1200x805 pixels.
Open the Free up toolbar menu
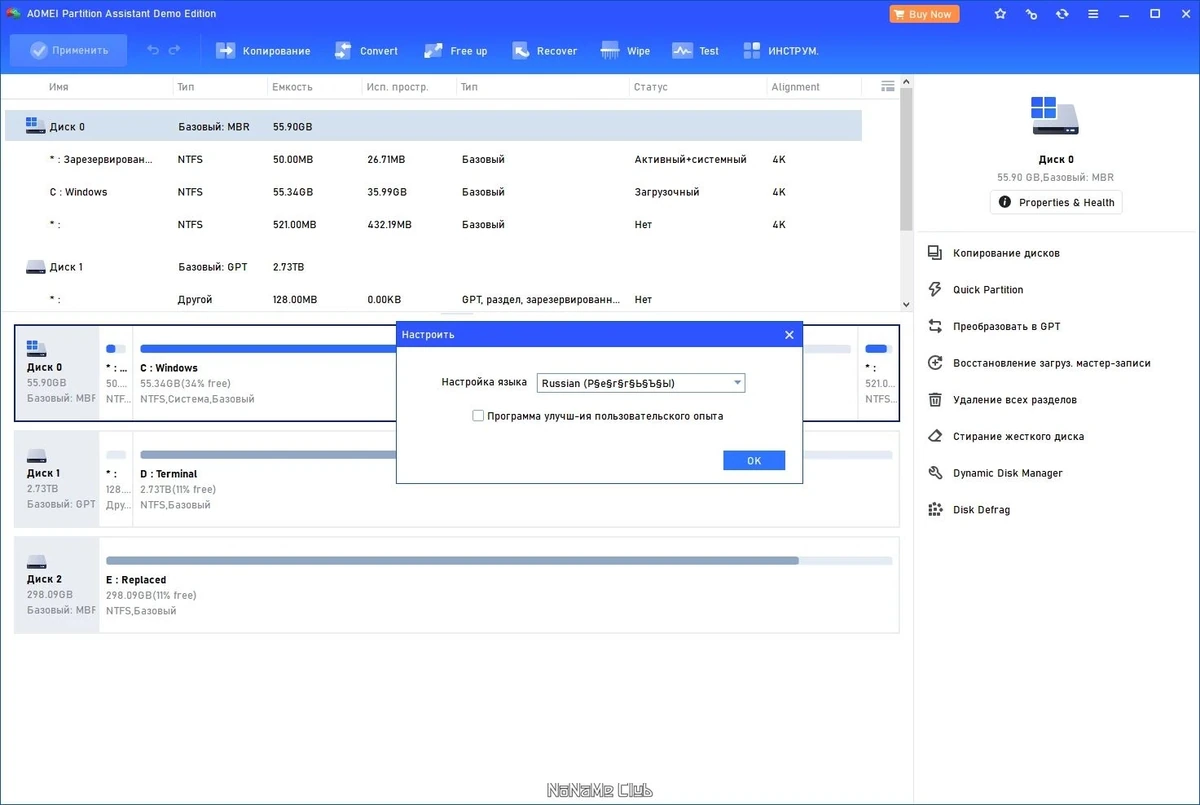tap(455, 51)
